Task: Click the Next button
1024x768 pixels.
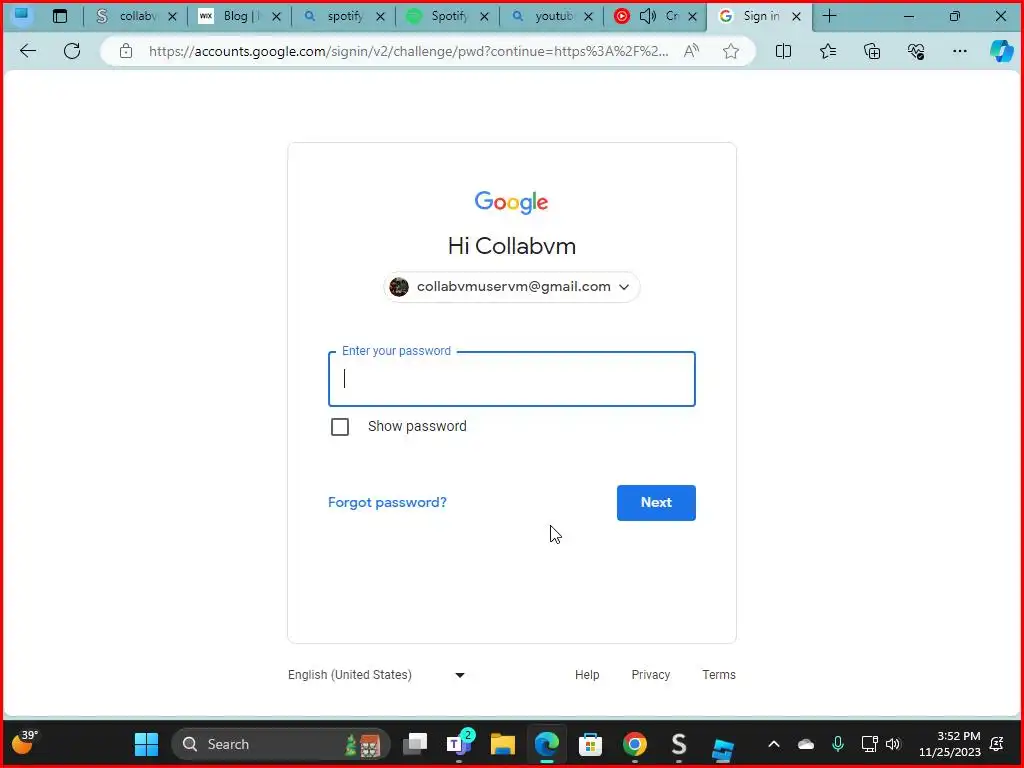Action: pyautogui.click(x=656, y=502)
